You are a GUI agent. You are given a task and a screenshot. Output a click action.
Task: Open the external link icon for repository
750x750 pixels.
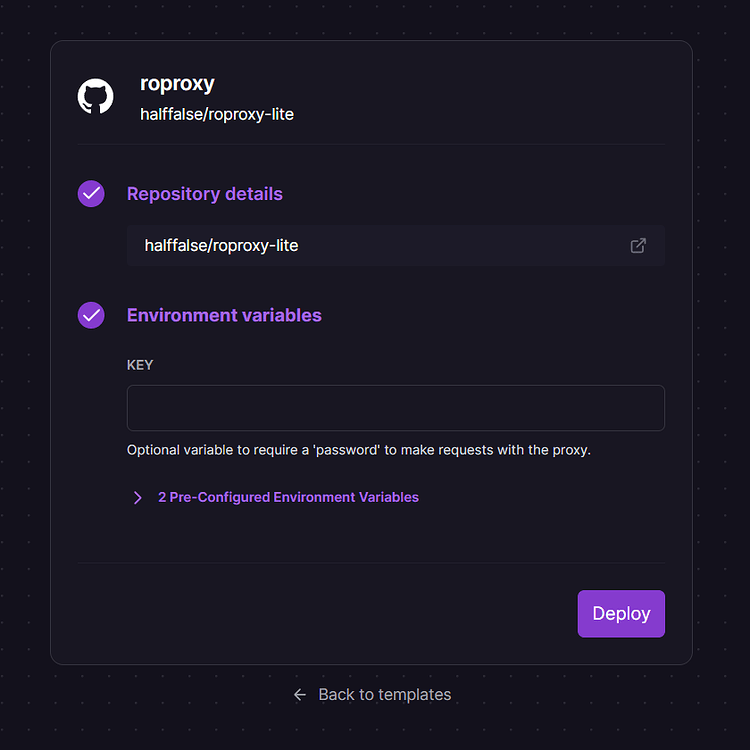pos(638,245)
